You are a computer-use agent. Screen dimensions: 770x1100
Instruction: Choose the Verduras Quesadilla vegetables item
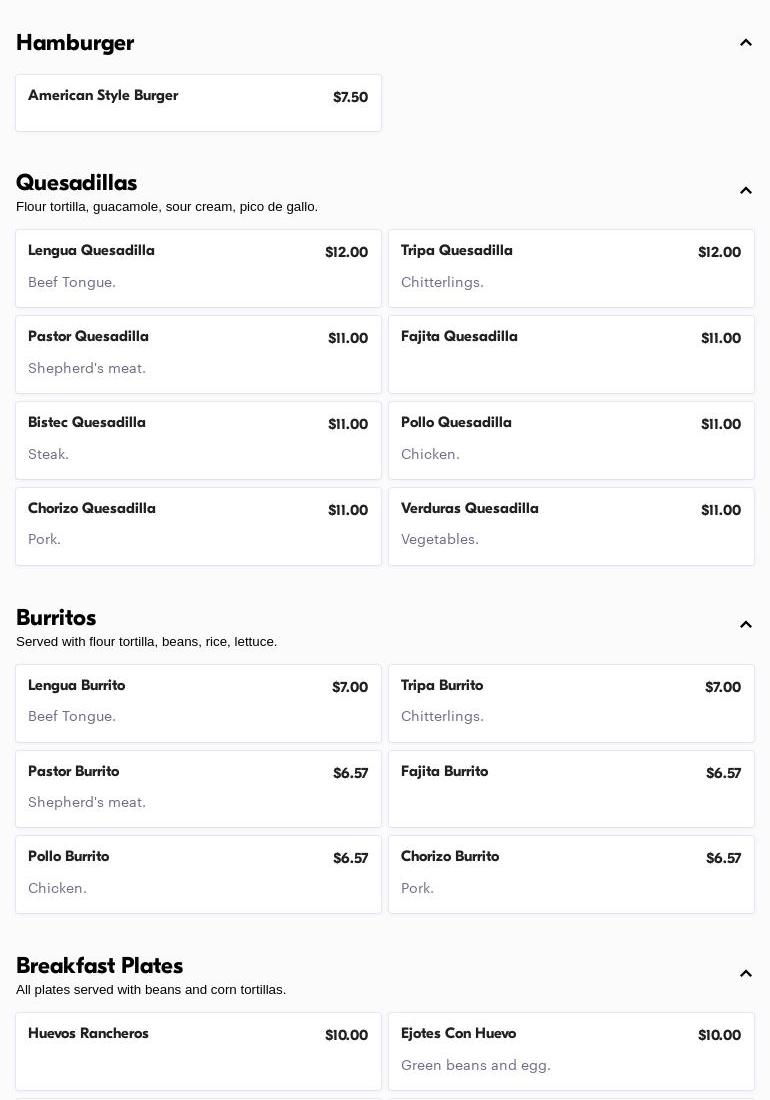click(571, 526)
